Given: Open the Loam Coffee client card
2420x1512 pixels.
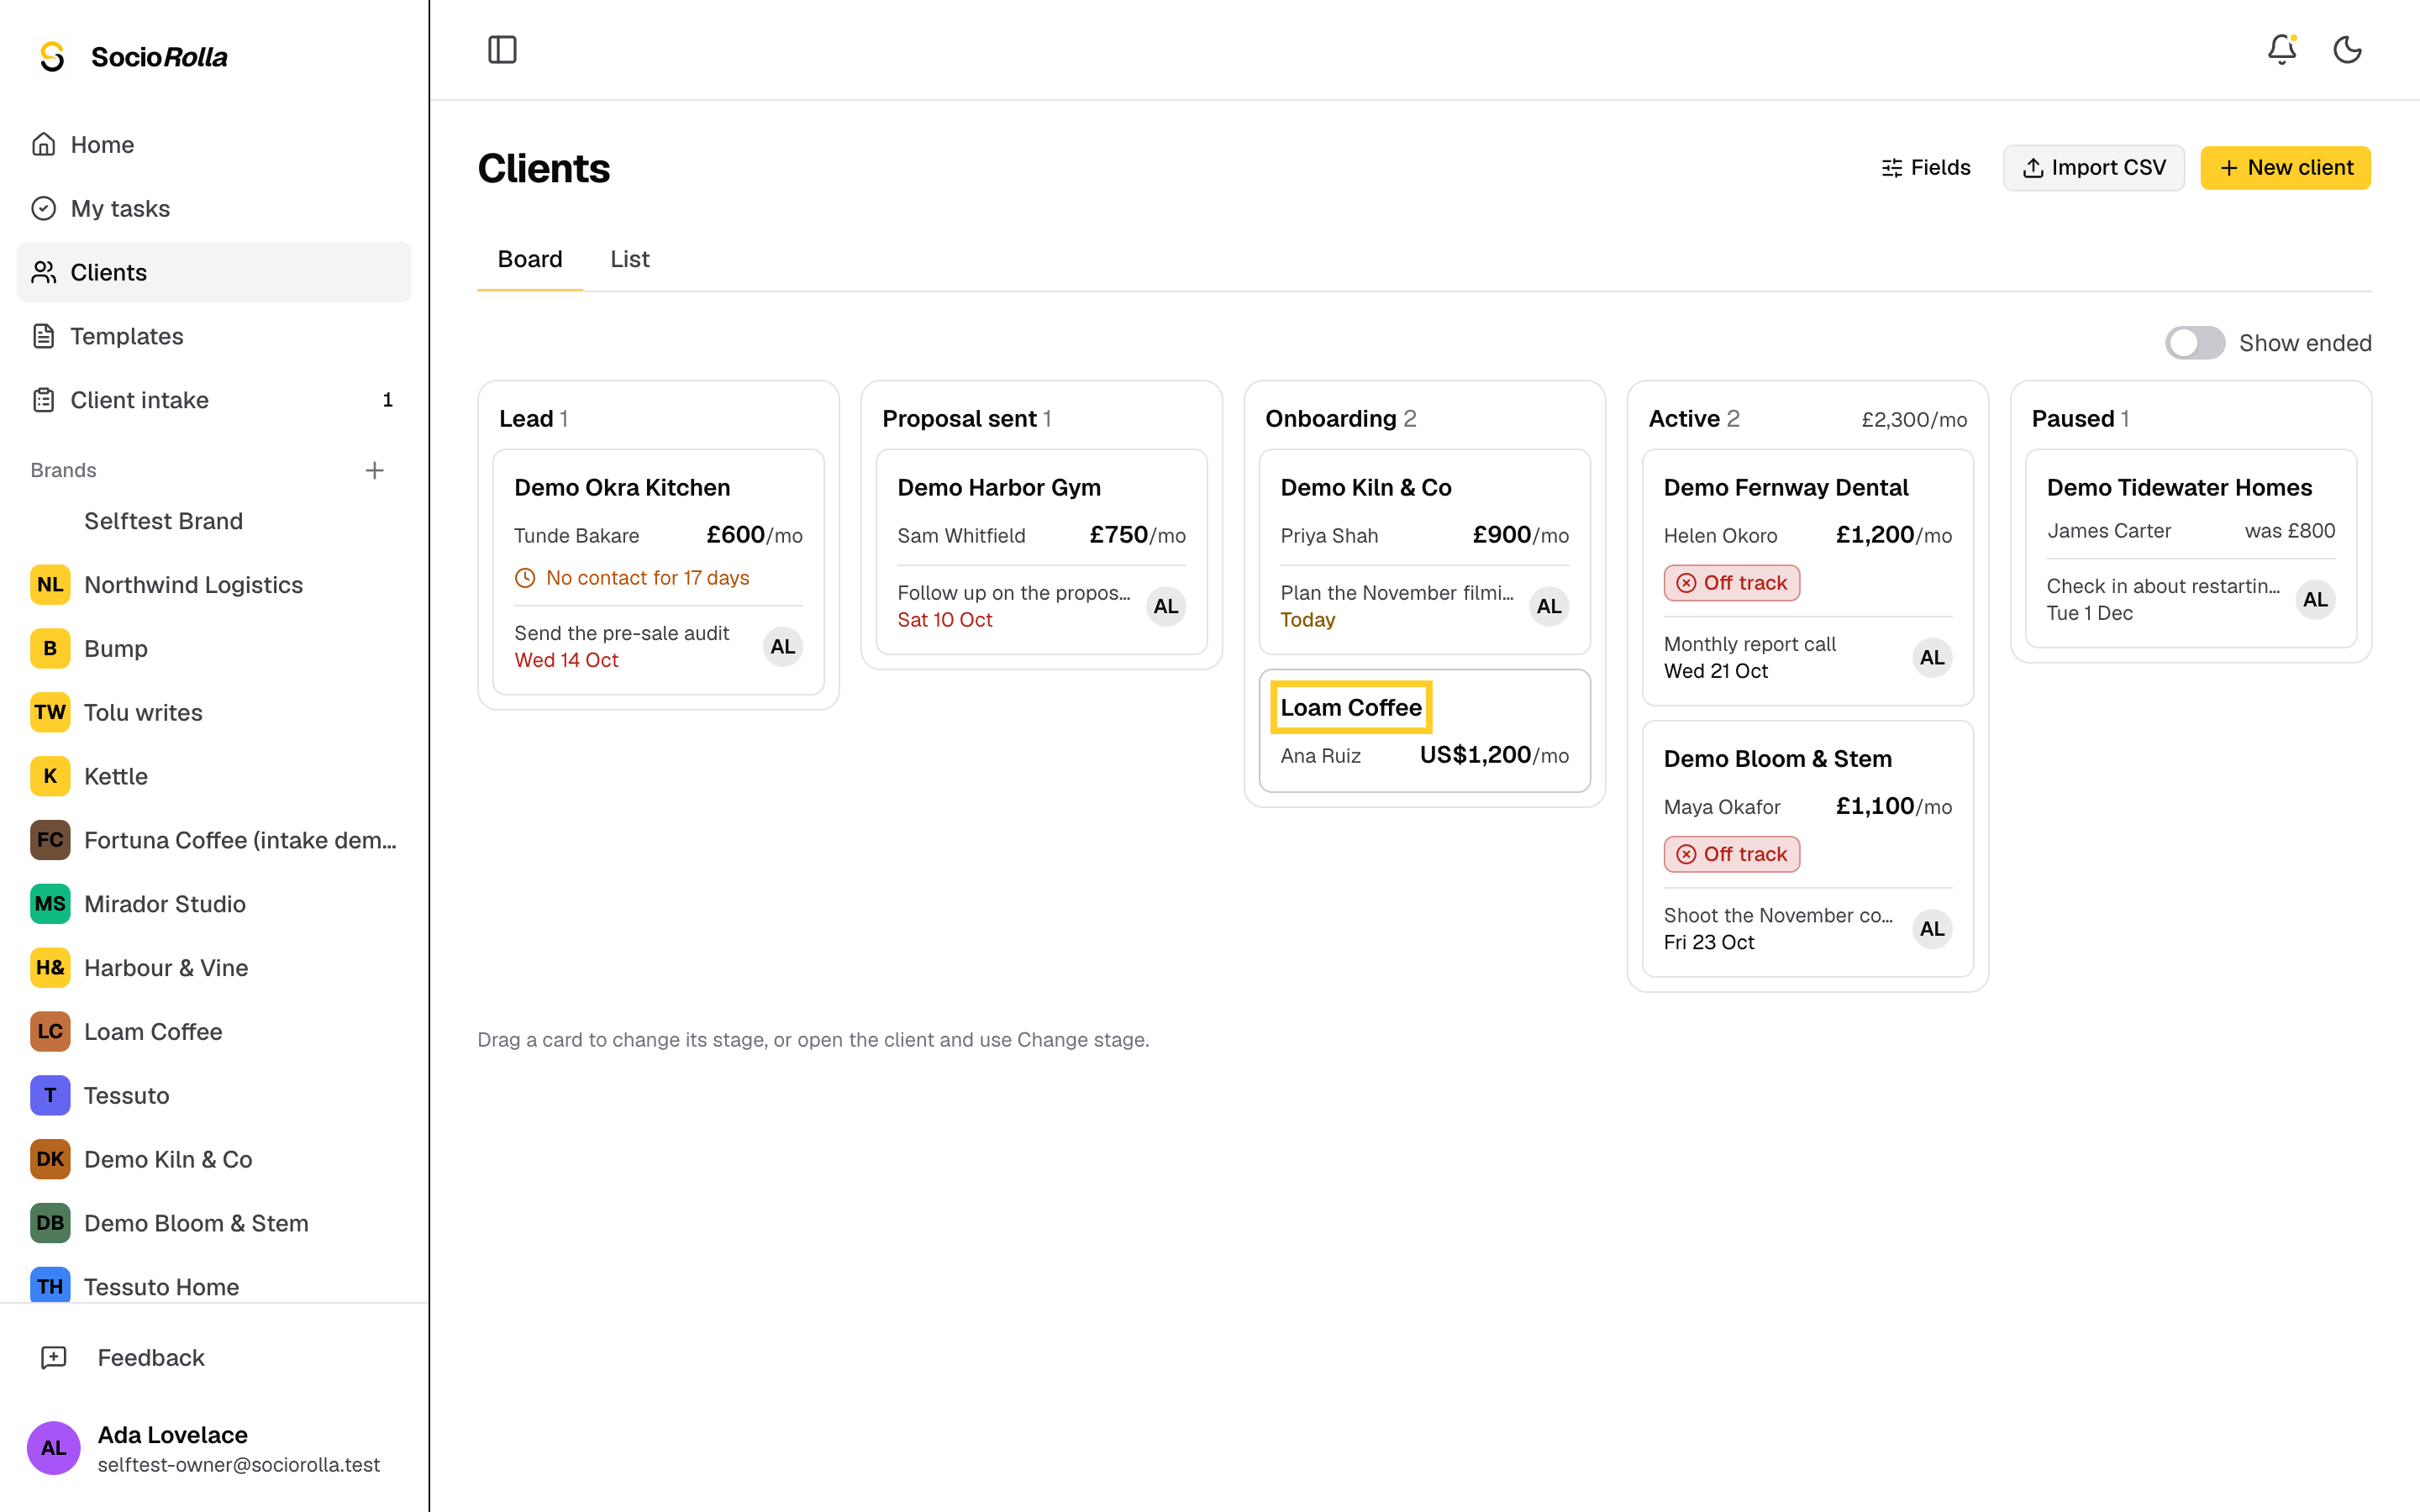Looking at the screenshot, I should click(1424, 731).
